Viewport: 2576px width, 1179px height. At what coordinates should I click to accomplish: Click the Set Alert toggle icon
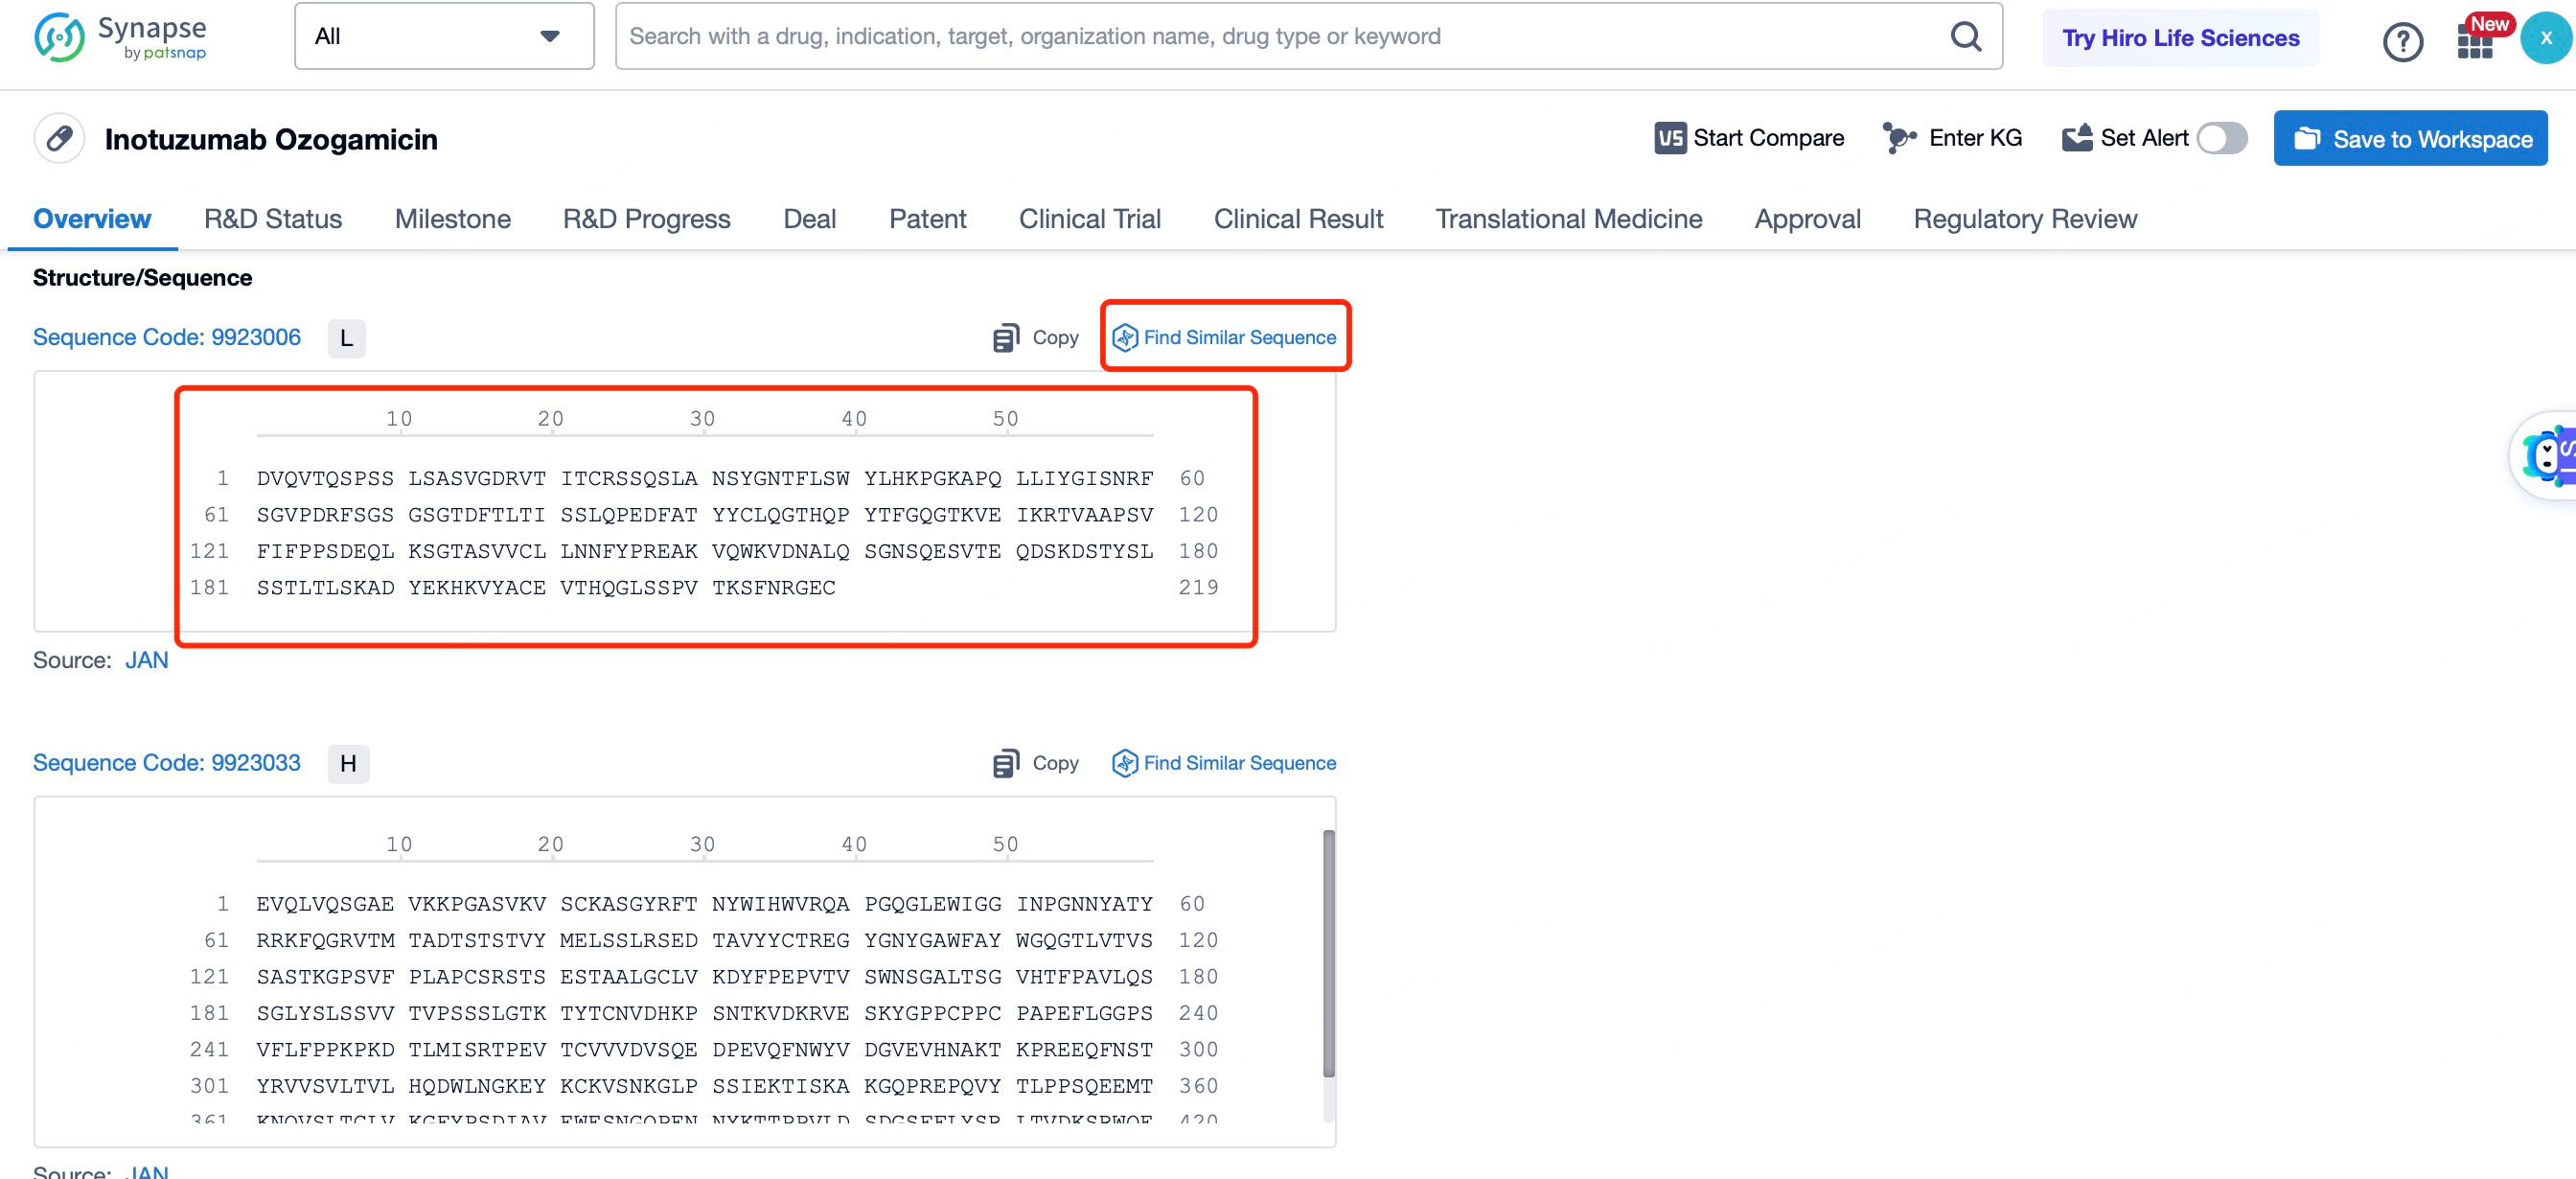(x=2226, y=138)
